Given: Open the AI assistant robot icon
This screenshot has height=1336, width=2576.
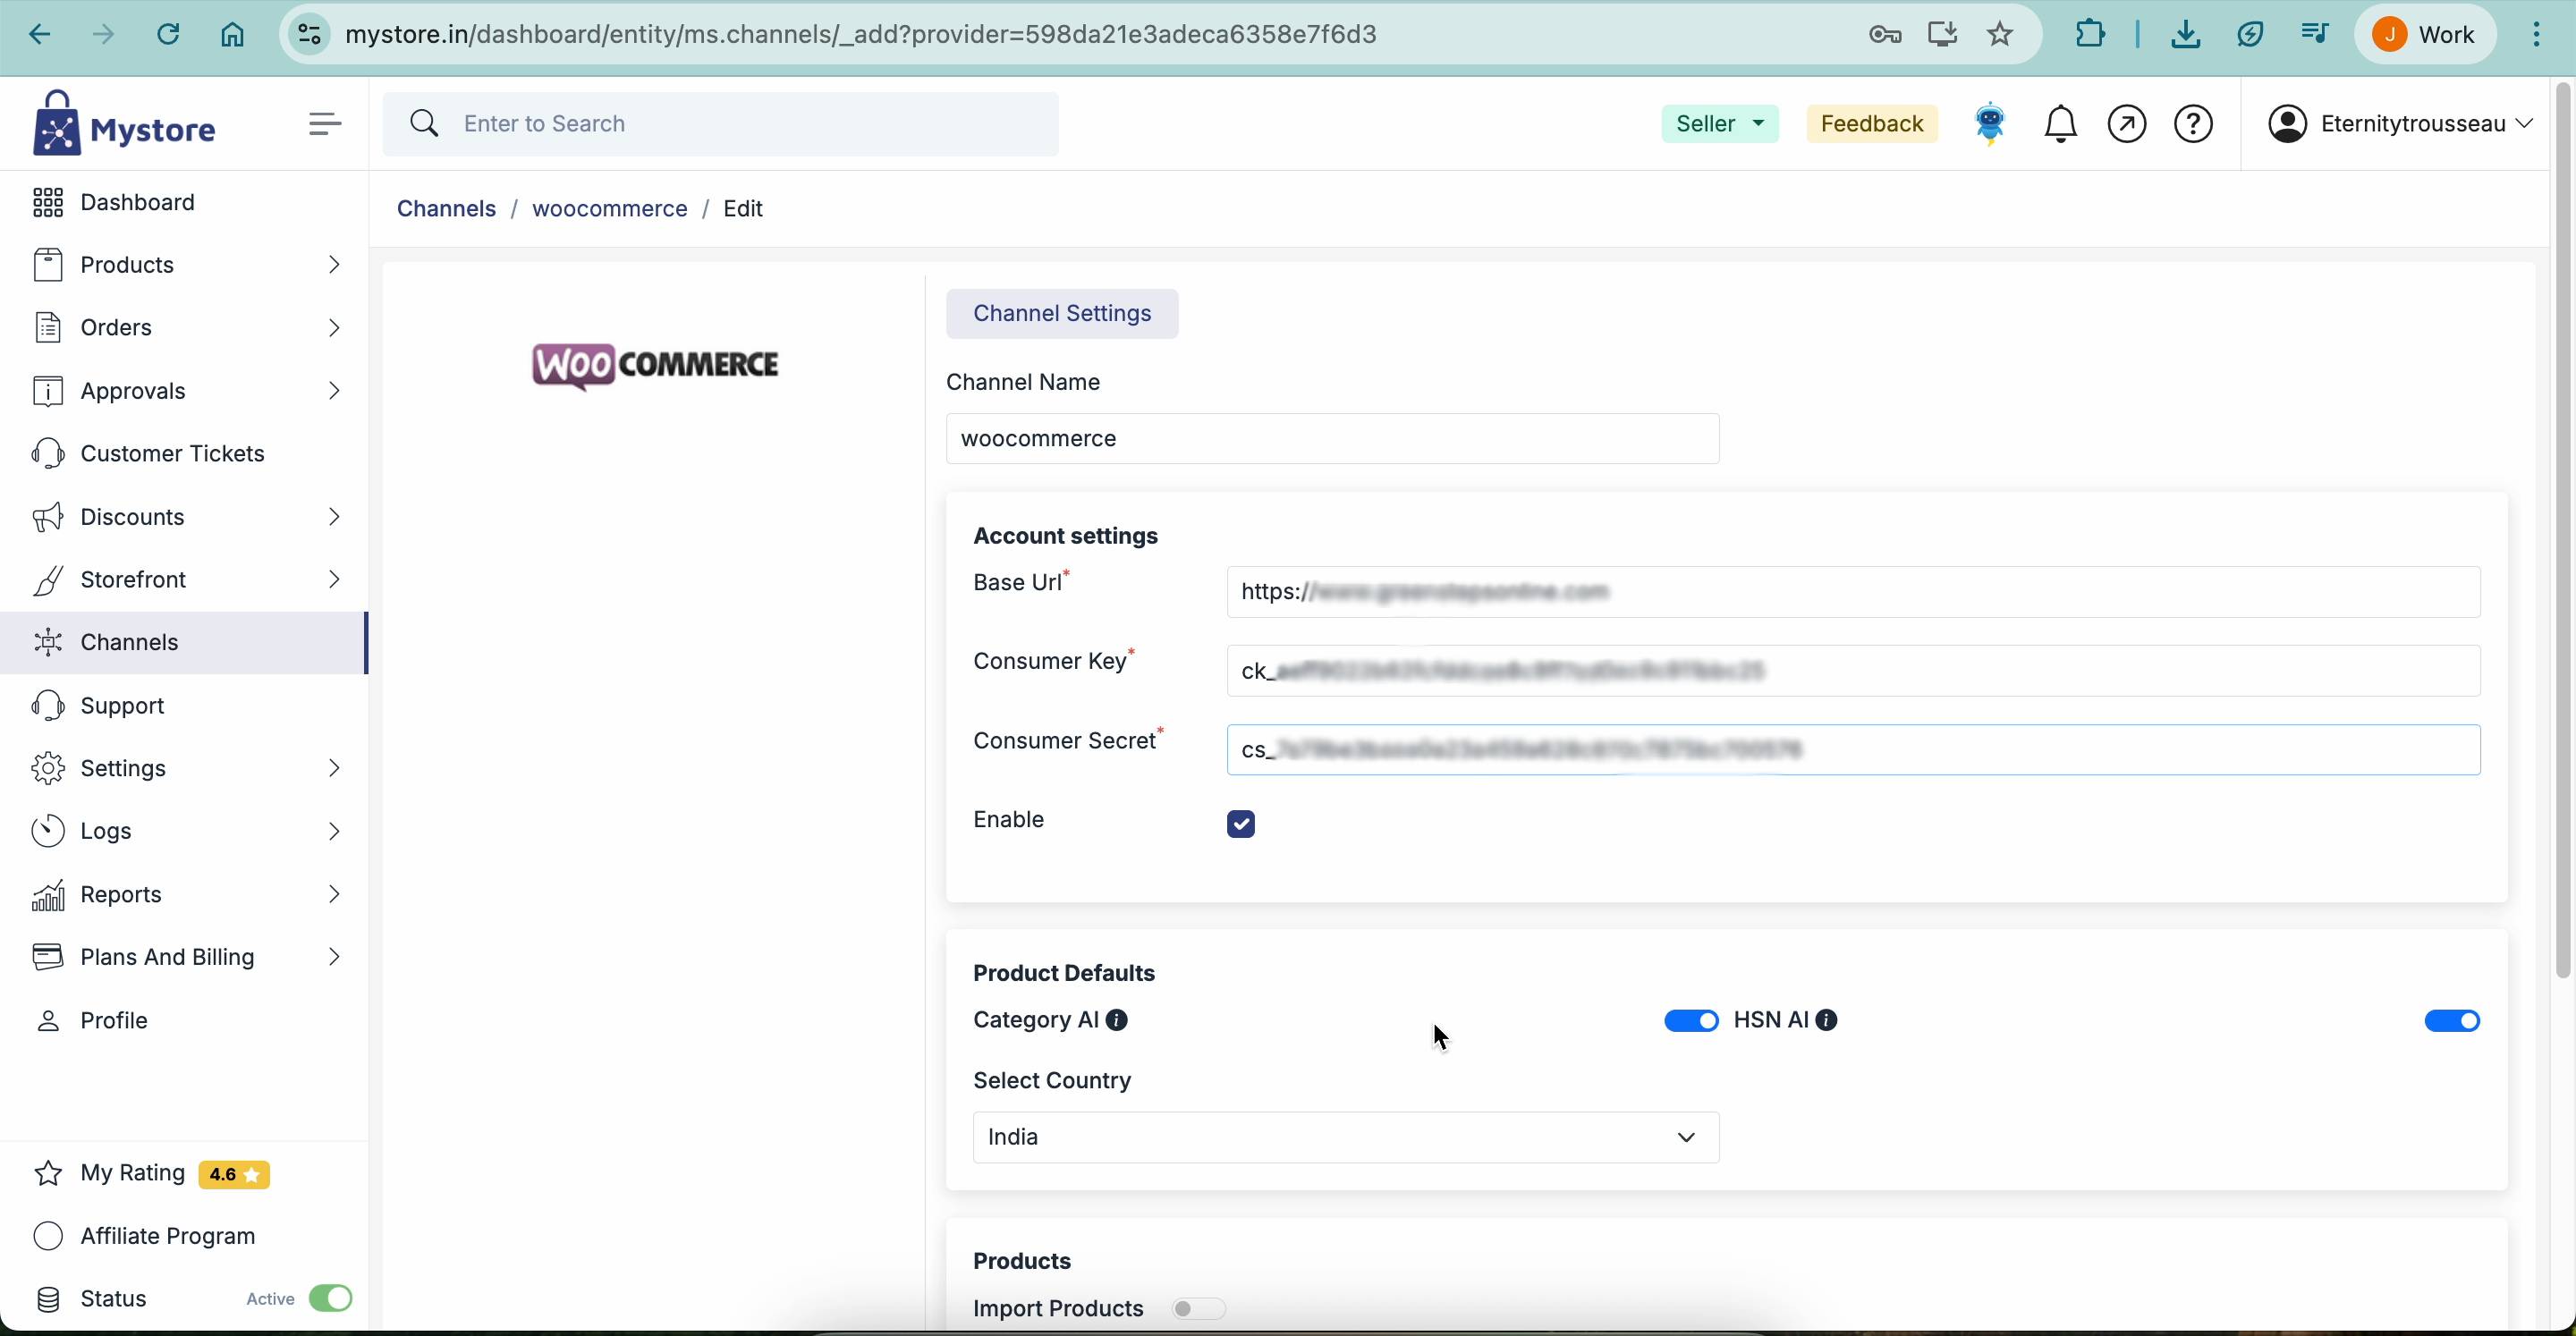Looking at the screenshot, I should point(1990,124).
